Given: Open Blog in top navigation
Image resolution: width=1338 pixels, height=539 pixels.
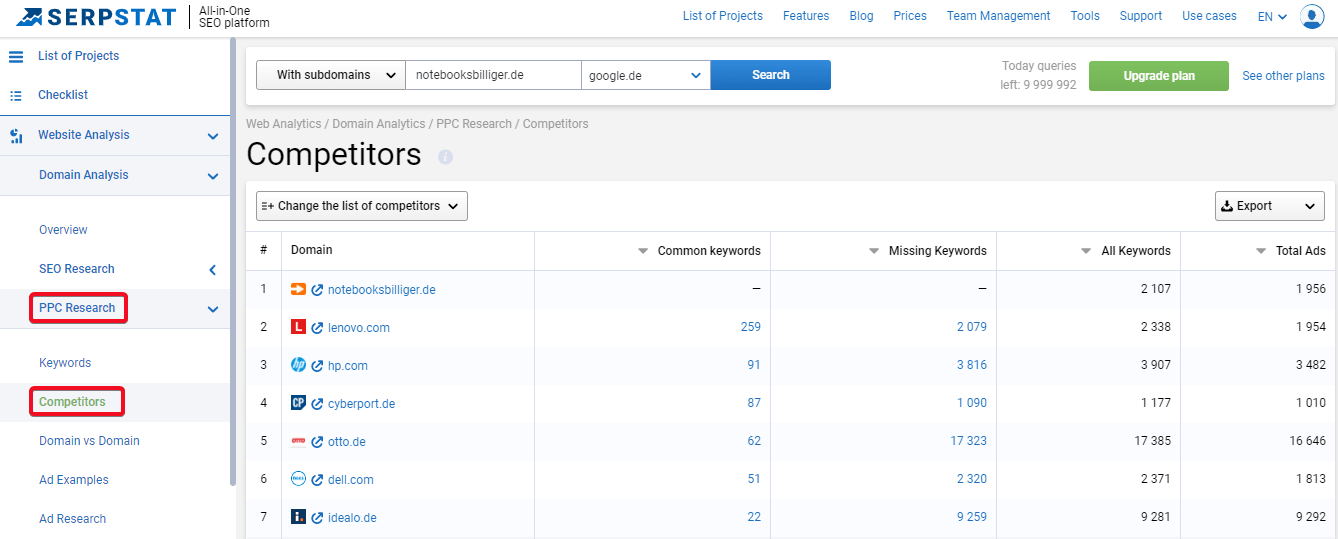Looking at the screenshot, I should [x=861, y=16].
